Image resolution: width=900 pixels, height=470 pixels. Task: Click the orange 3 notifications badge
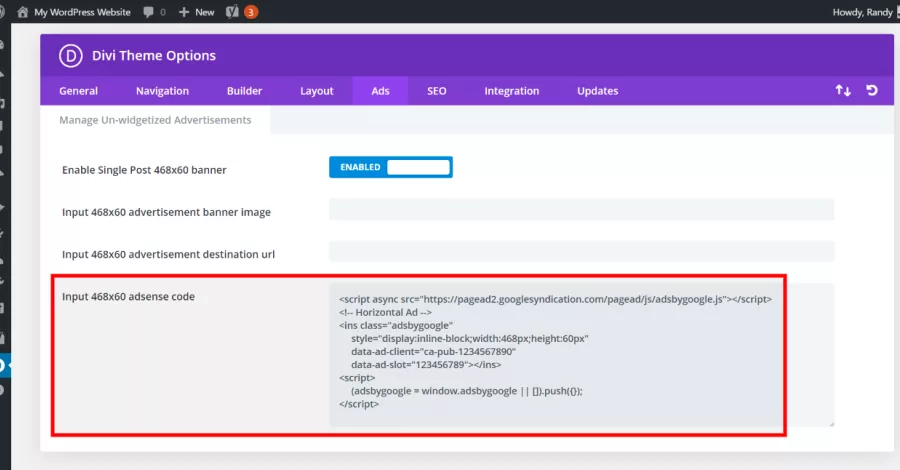pos(251,12)
